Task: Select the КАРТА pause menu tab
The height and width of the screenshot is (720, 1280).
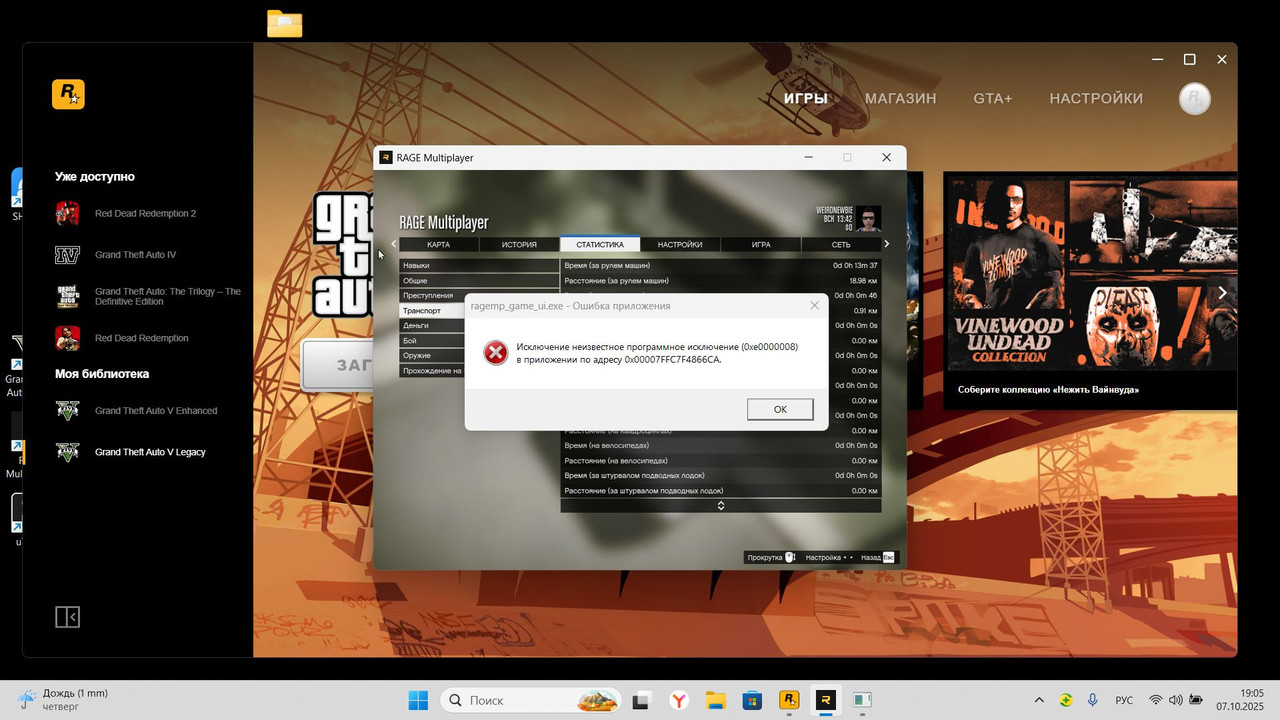Action: pos(438,244)
